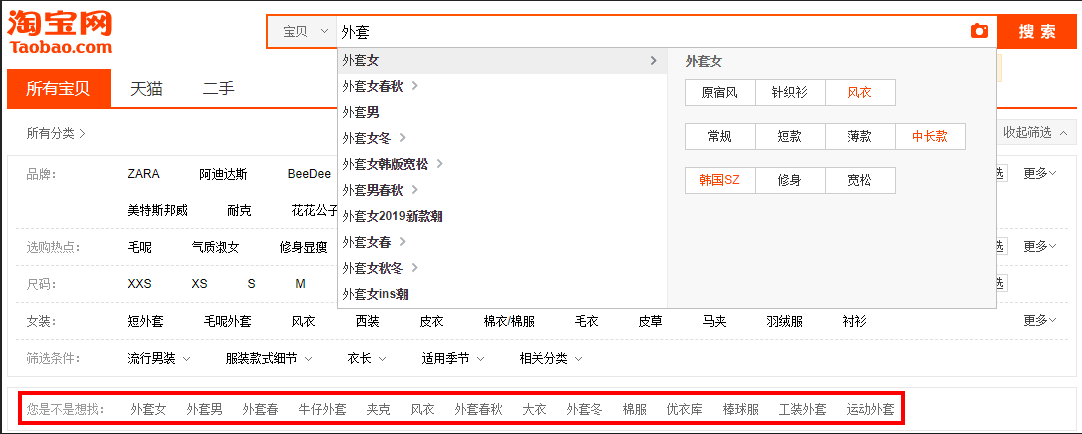Click the orange 搜索 button
Viewport: 1082px width, 434px height.
1037,32
